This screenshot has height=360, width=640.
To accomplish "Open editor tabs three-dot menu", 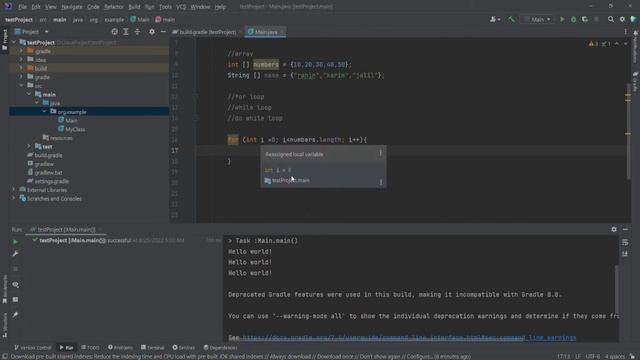I will coord(625,31).
